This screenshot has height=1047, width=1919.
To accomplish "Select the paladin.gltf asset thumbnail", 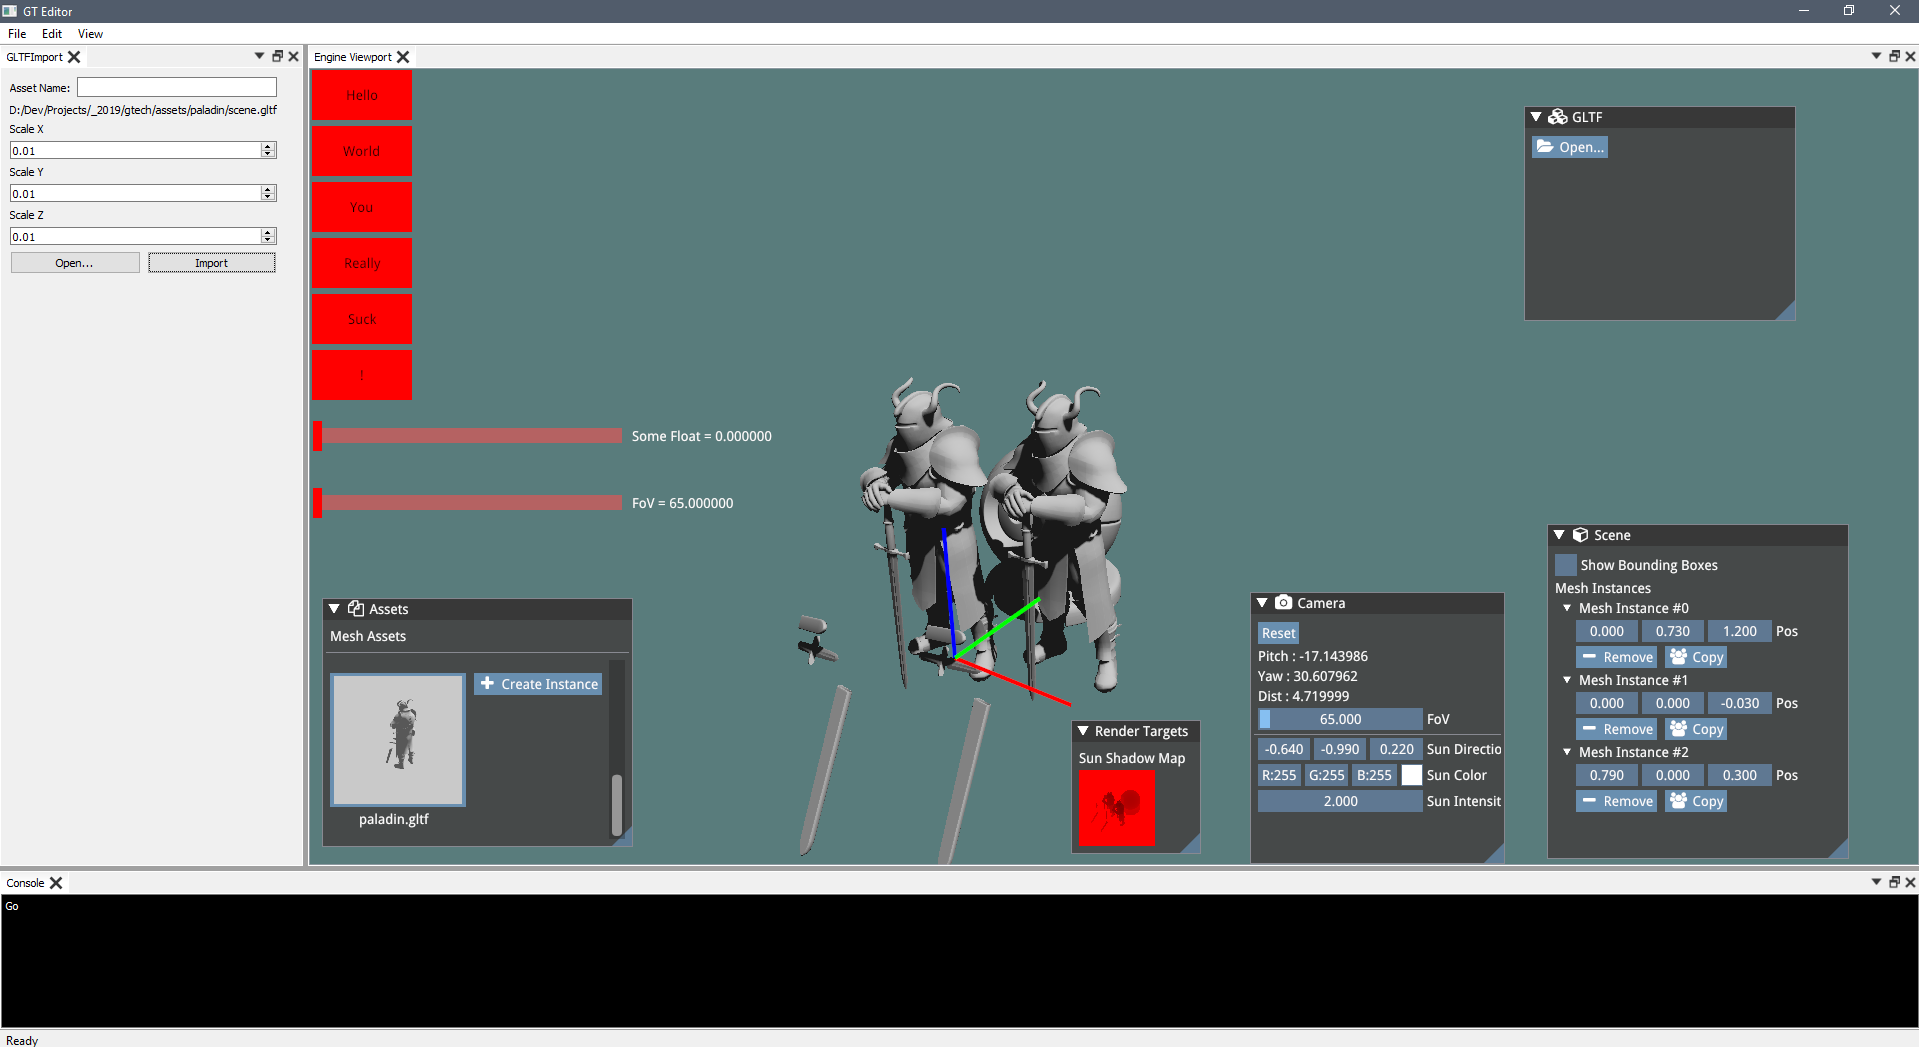I will (398, 739).
